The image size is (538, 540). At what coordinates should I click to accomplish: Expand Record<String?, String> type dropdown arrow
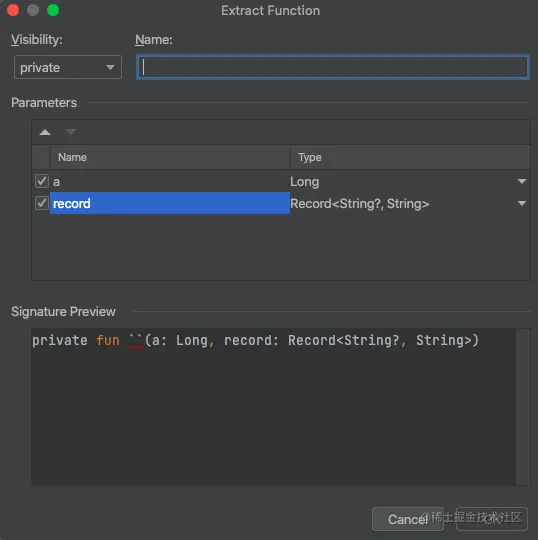[522, 204]
